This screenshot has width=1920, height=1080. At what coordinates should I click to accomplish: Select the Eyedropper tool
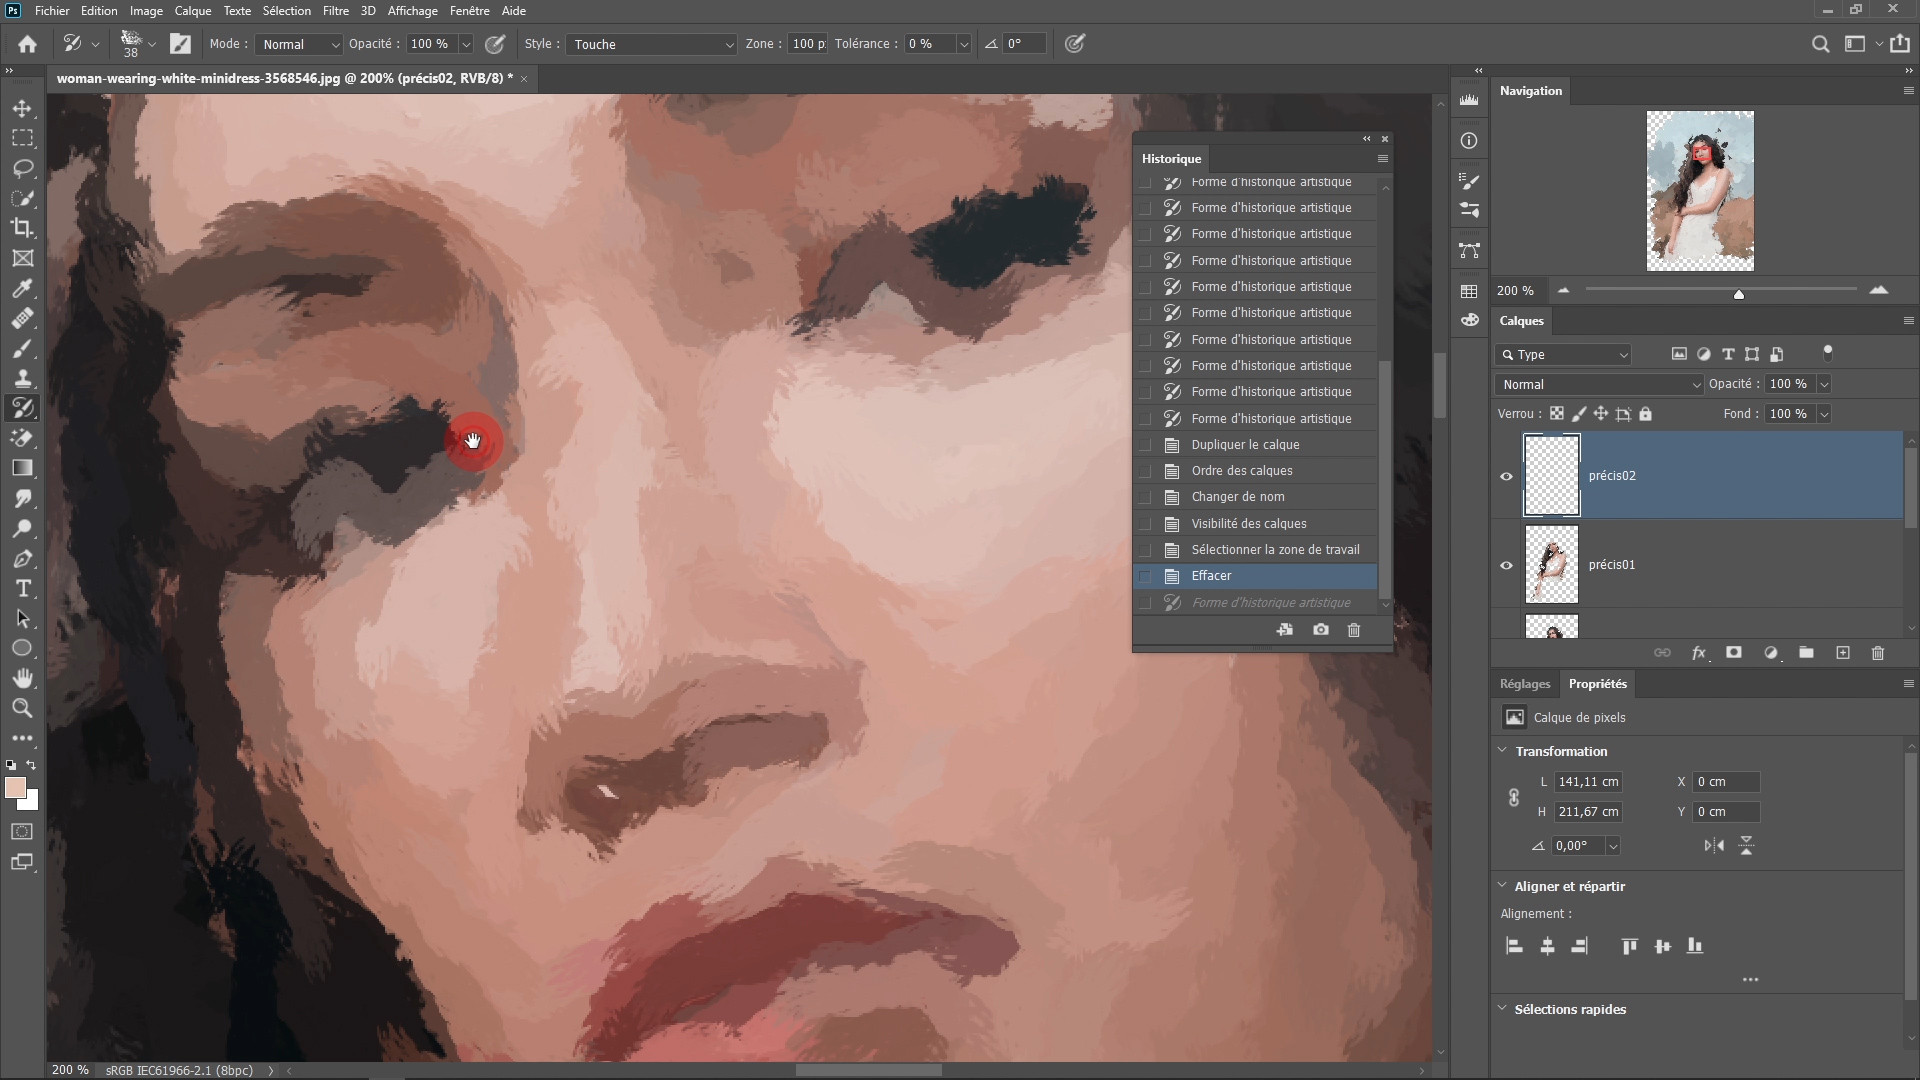click(22, 288)
